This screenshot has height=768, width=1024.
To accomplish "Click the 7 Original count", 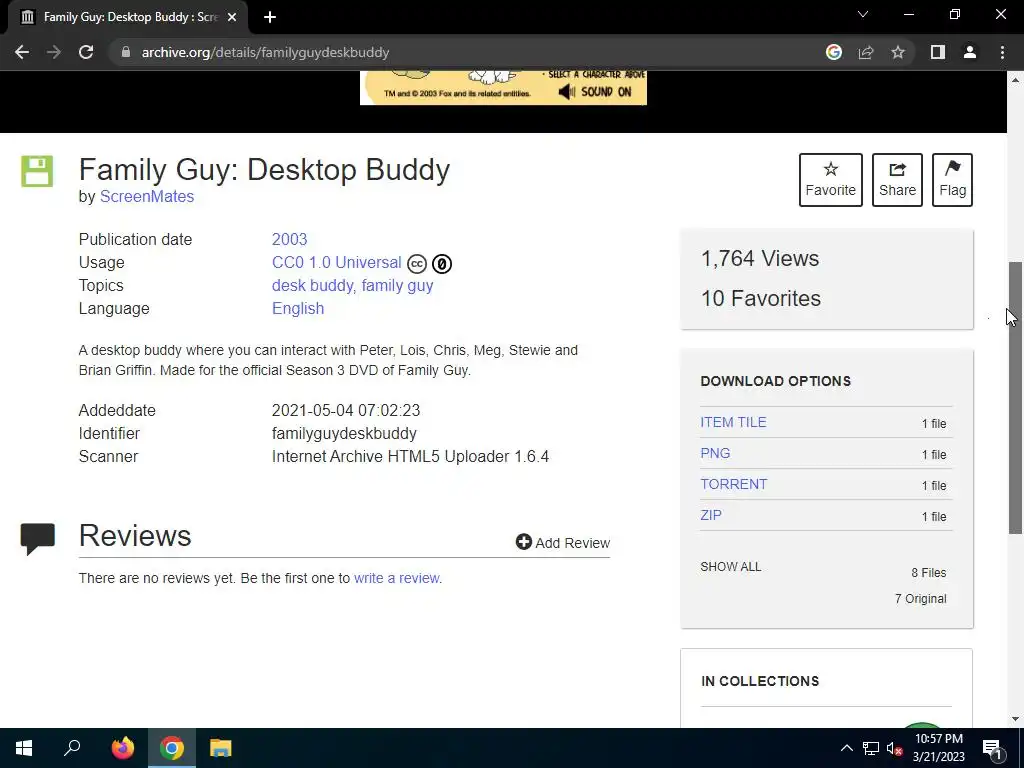I will point(921,599).
